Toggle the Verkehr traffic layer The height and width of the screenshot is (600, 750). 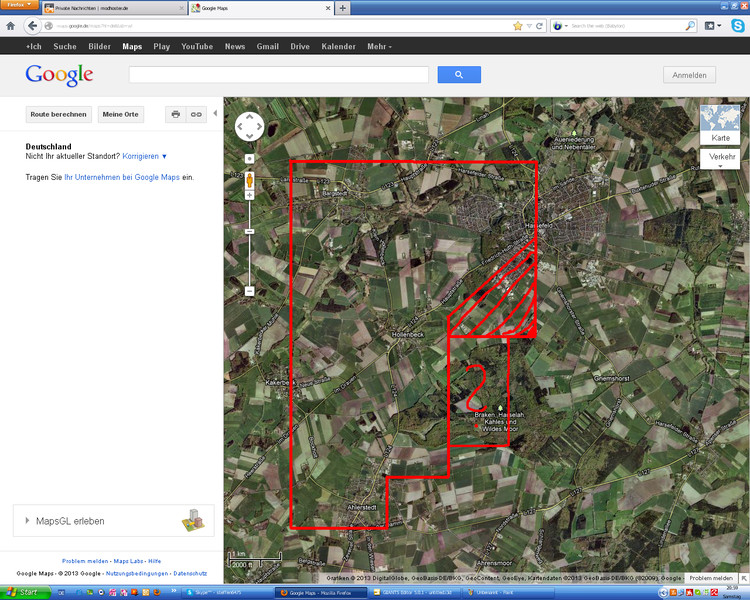coord(720,159)
